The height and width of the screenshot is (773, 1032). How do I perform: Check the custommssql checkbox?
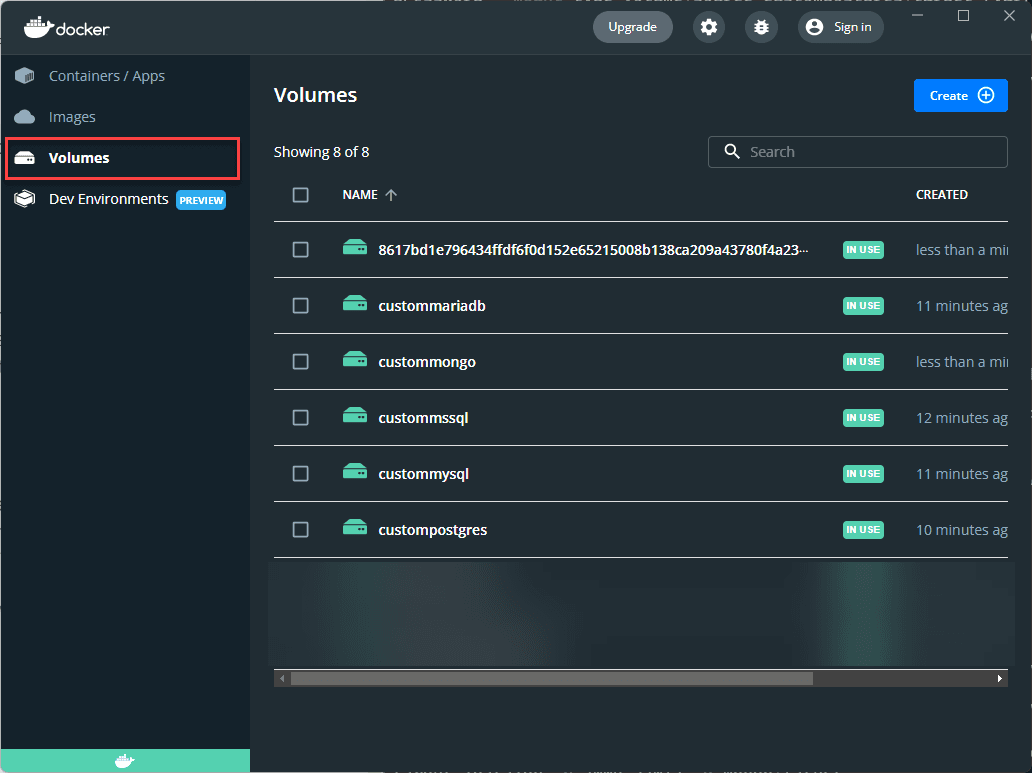tap(301, 417)
